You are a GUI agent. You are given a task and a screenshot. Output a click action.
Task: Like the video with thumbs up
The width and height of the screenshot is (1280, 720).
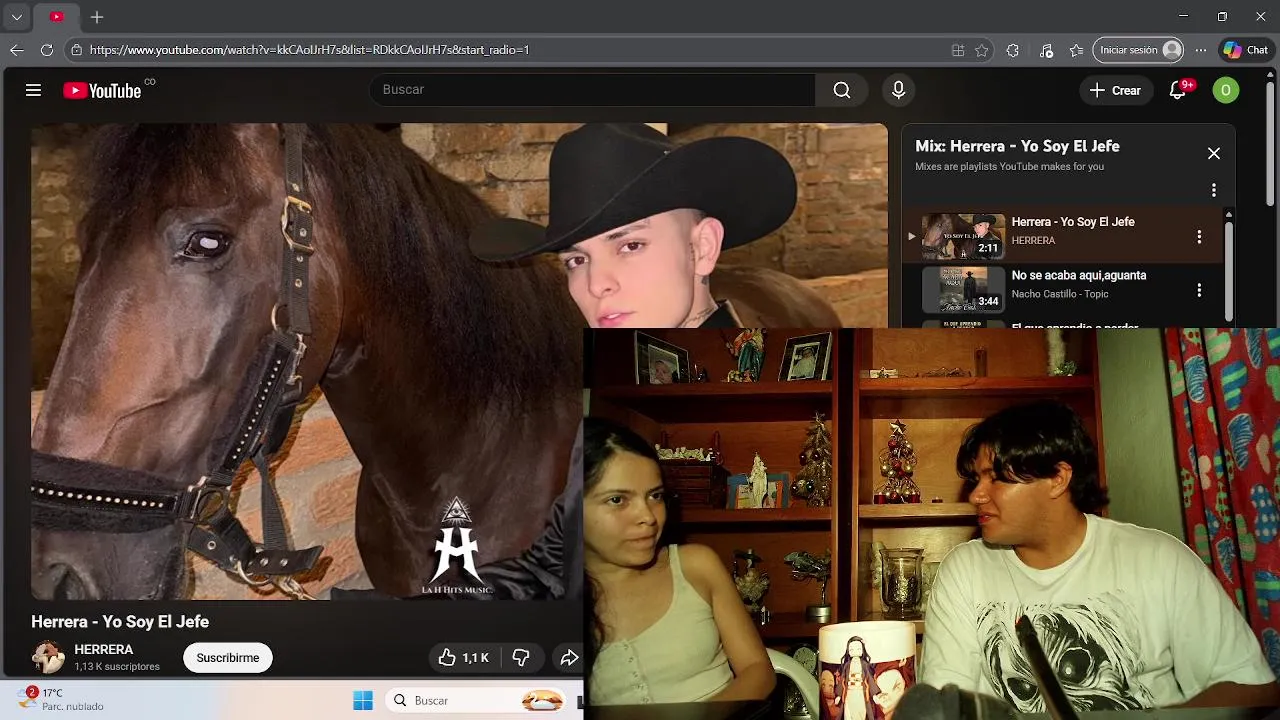463,658
